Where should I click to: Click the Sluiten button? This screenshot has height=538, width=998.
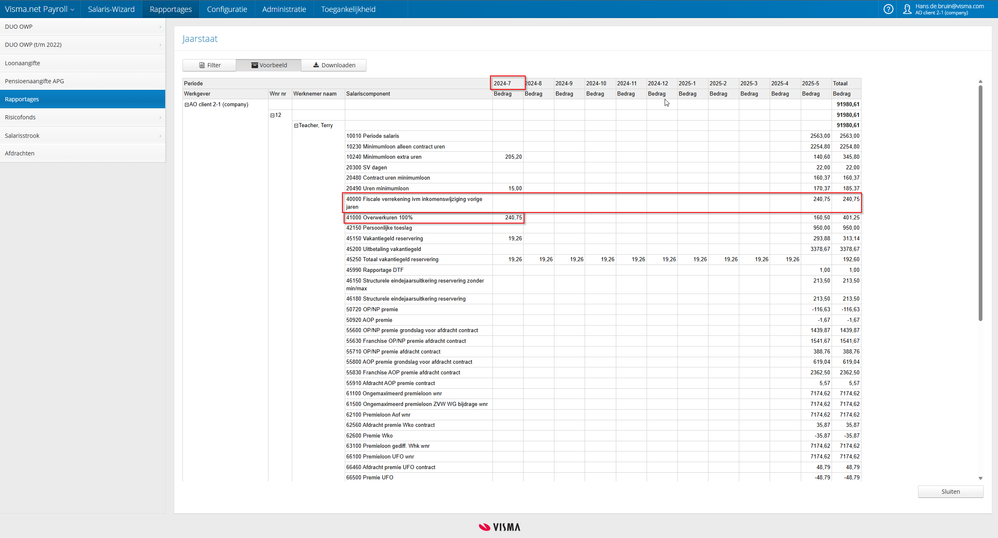point(950,492)
